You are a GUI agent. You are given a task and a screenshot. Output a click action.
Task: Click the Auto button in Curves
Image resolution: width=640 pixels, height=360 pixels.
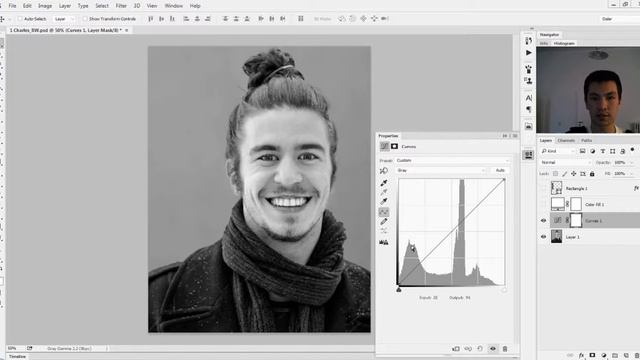pyautogui.click(x=500, y=170)
